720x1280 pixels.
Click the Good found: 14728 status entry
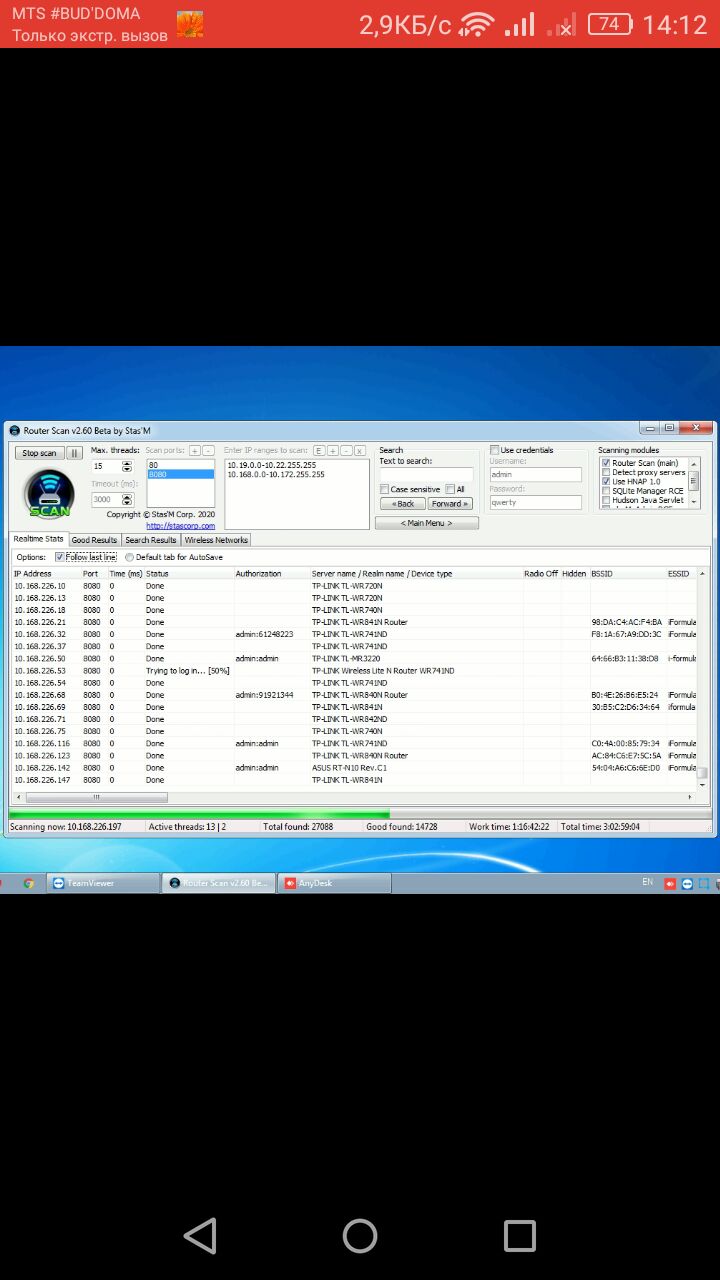tap(402, 827)
